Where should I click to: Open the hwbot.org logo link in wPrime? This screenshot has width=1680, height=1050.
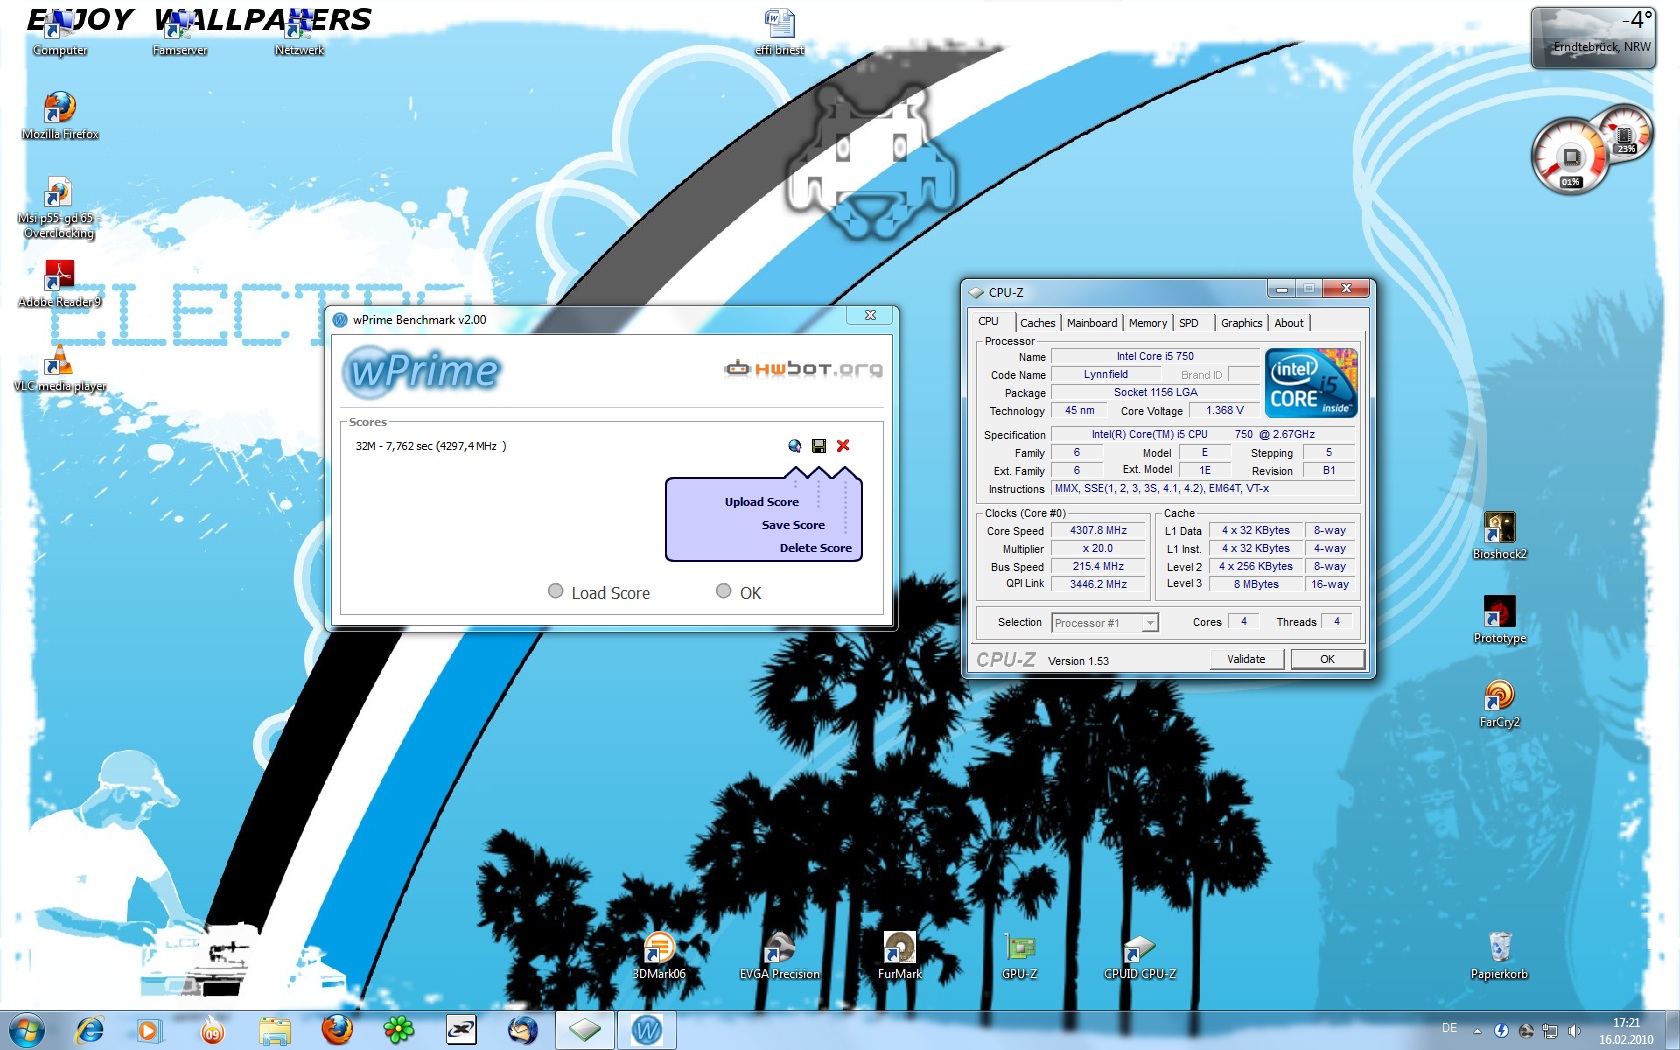pyautogui.click(x=804, y=368)
